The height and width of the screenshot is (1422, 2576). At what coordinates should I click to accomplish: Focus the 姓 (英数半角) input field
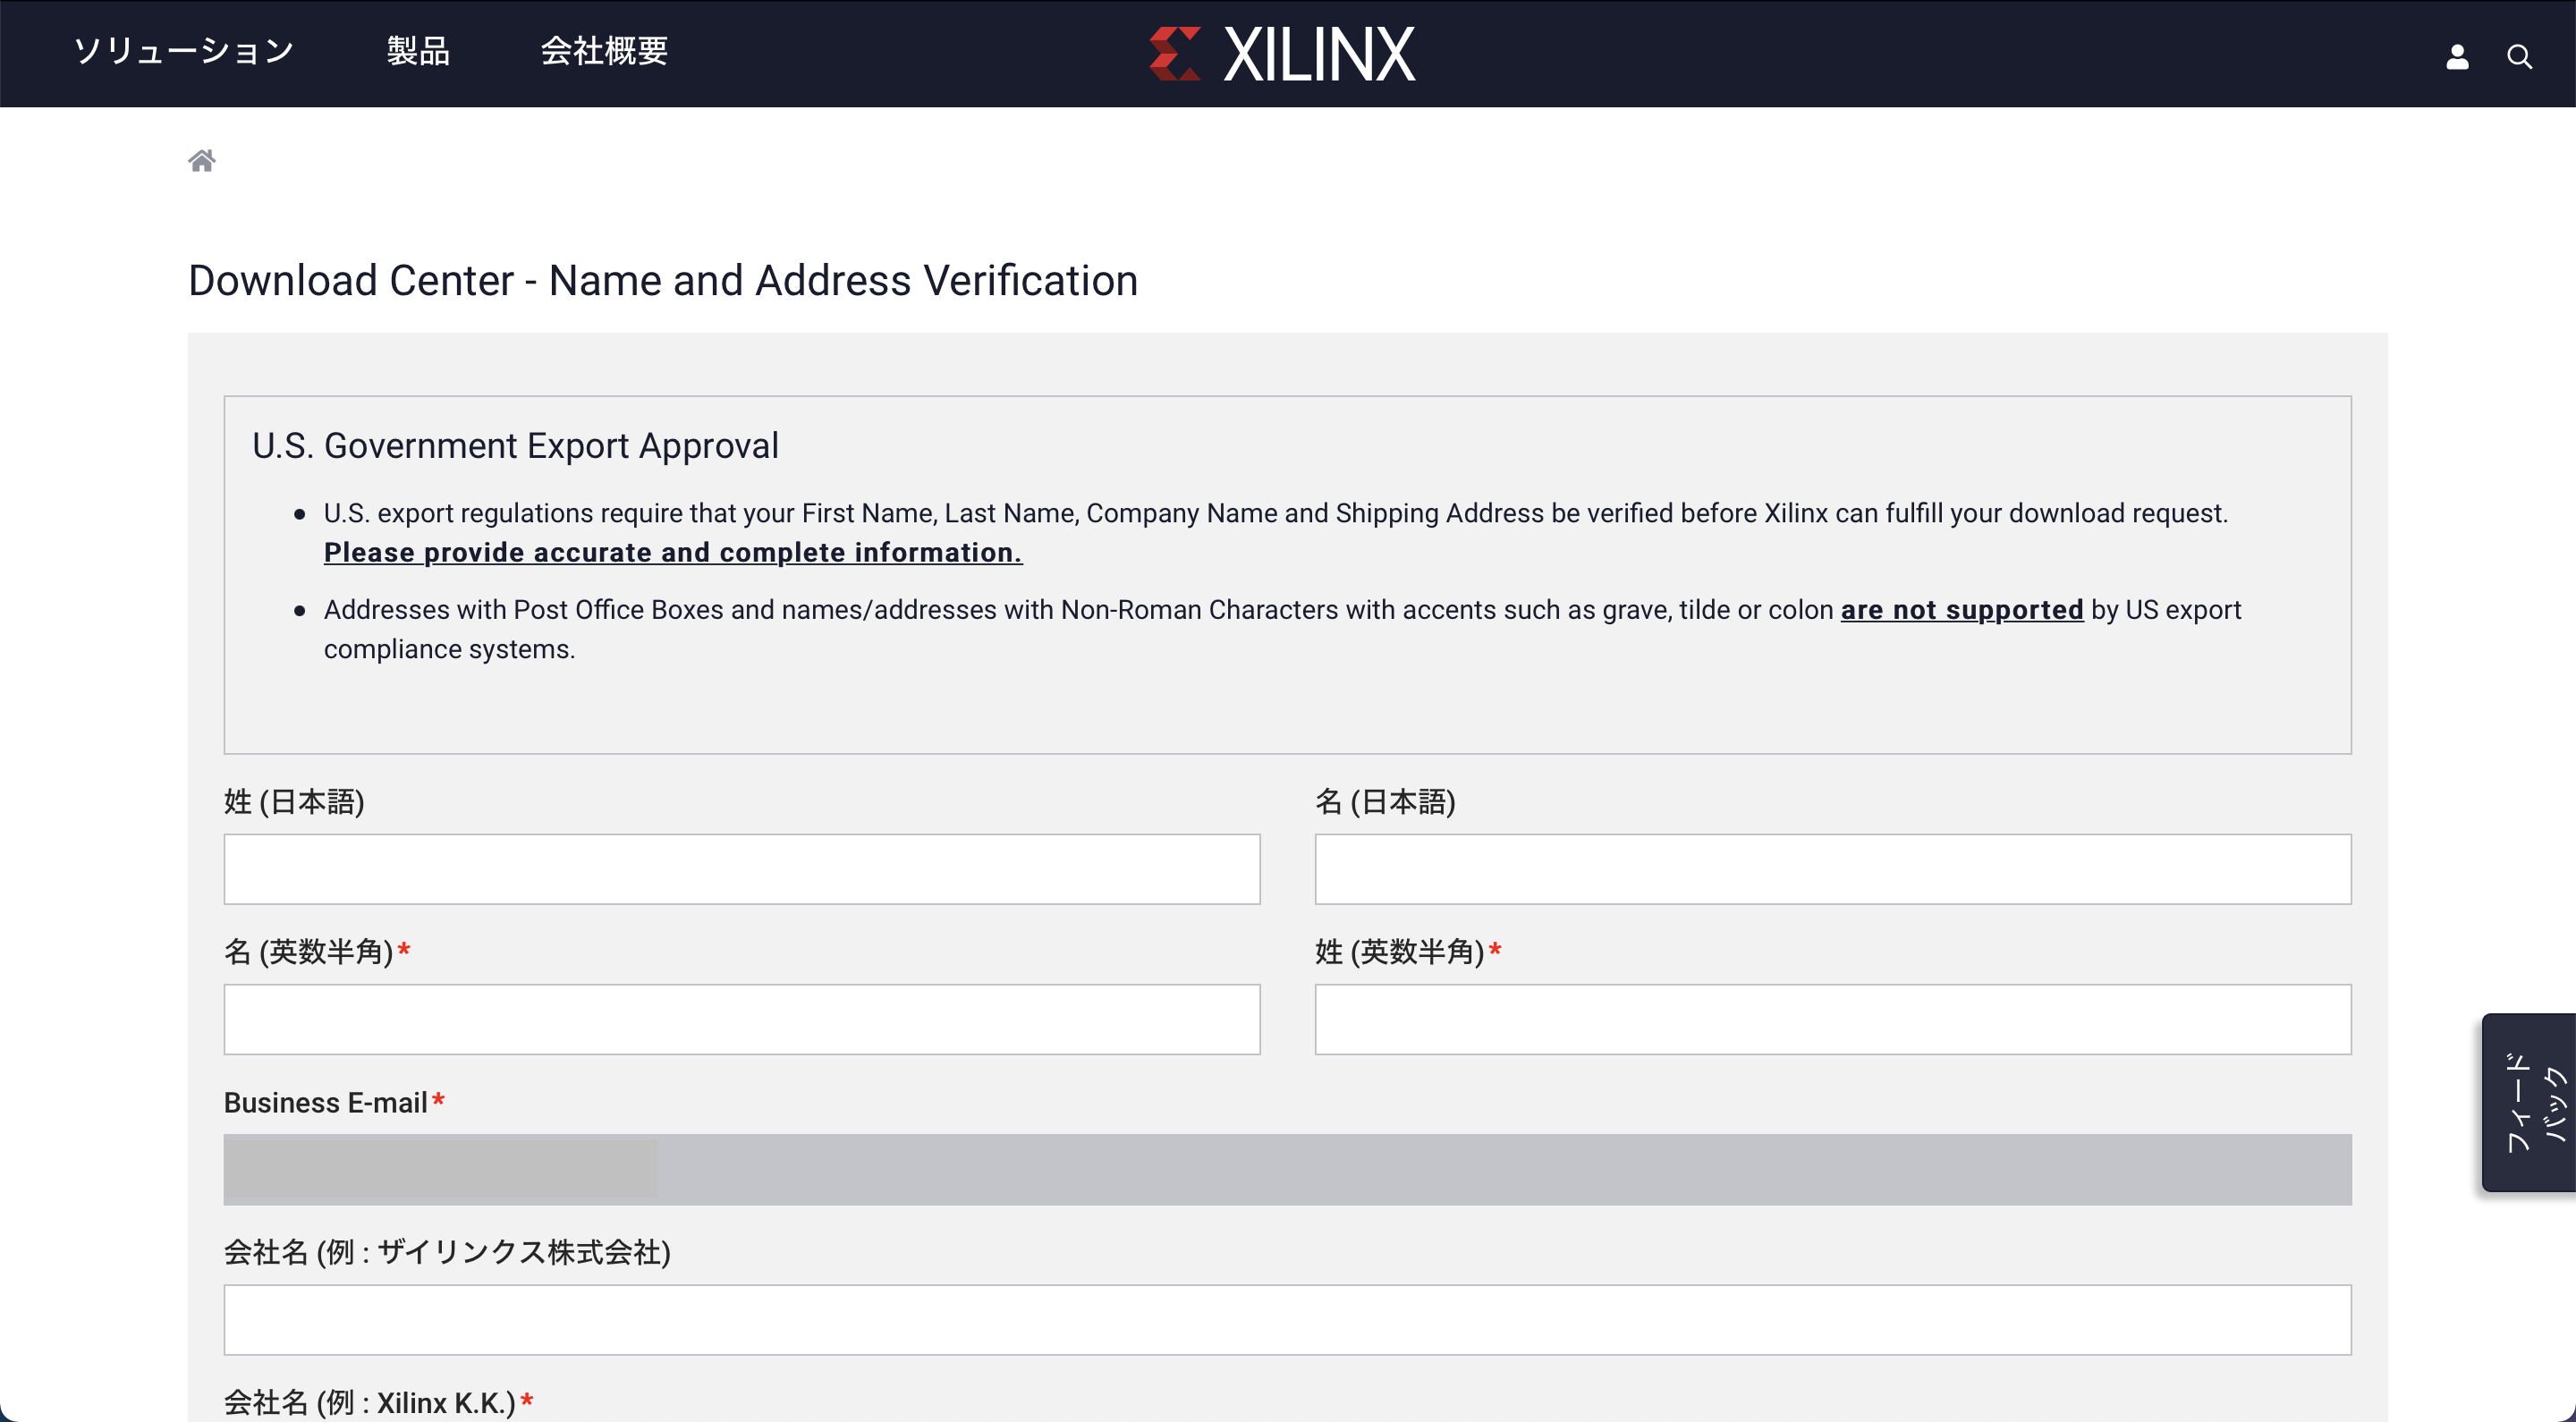click(1833, 1019)
